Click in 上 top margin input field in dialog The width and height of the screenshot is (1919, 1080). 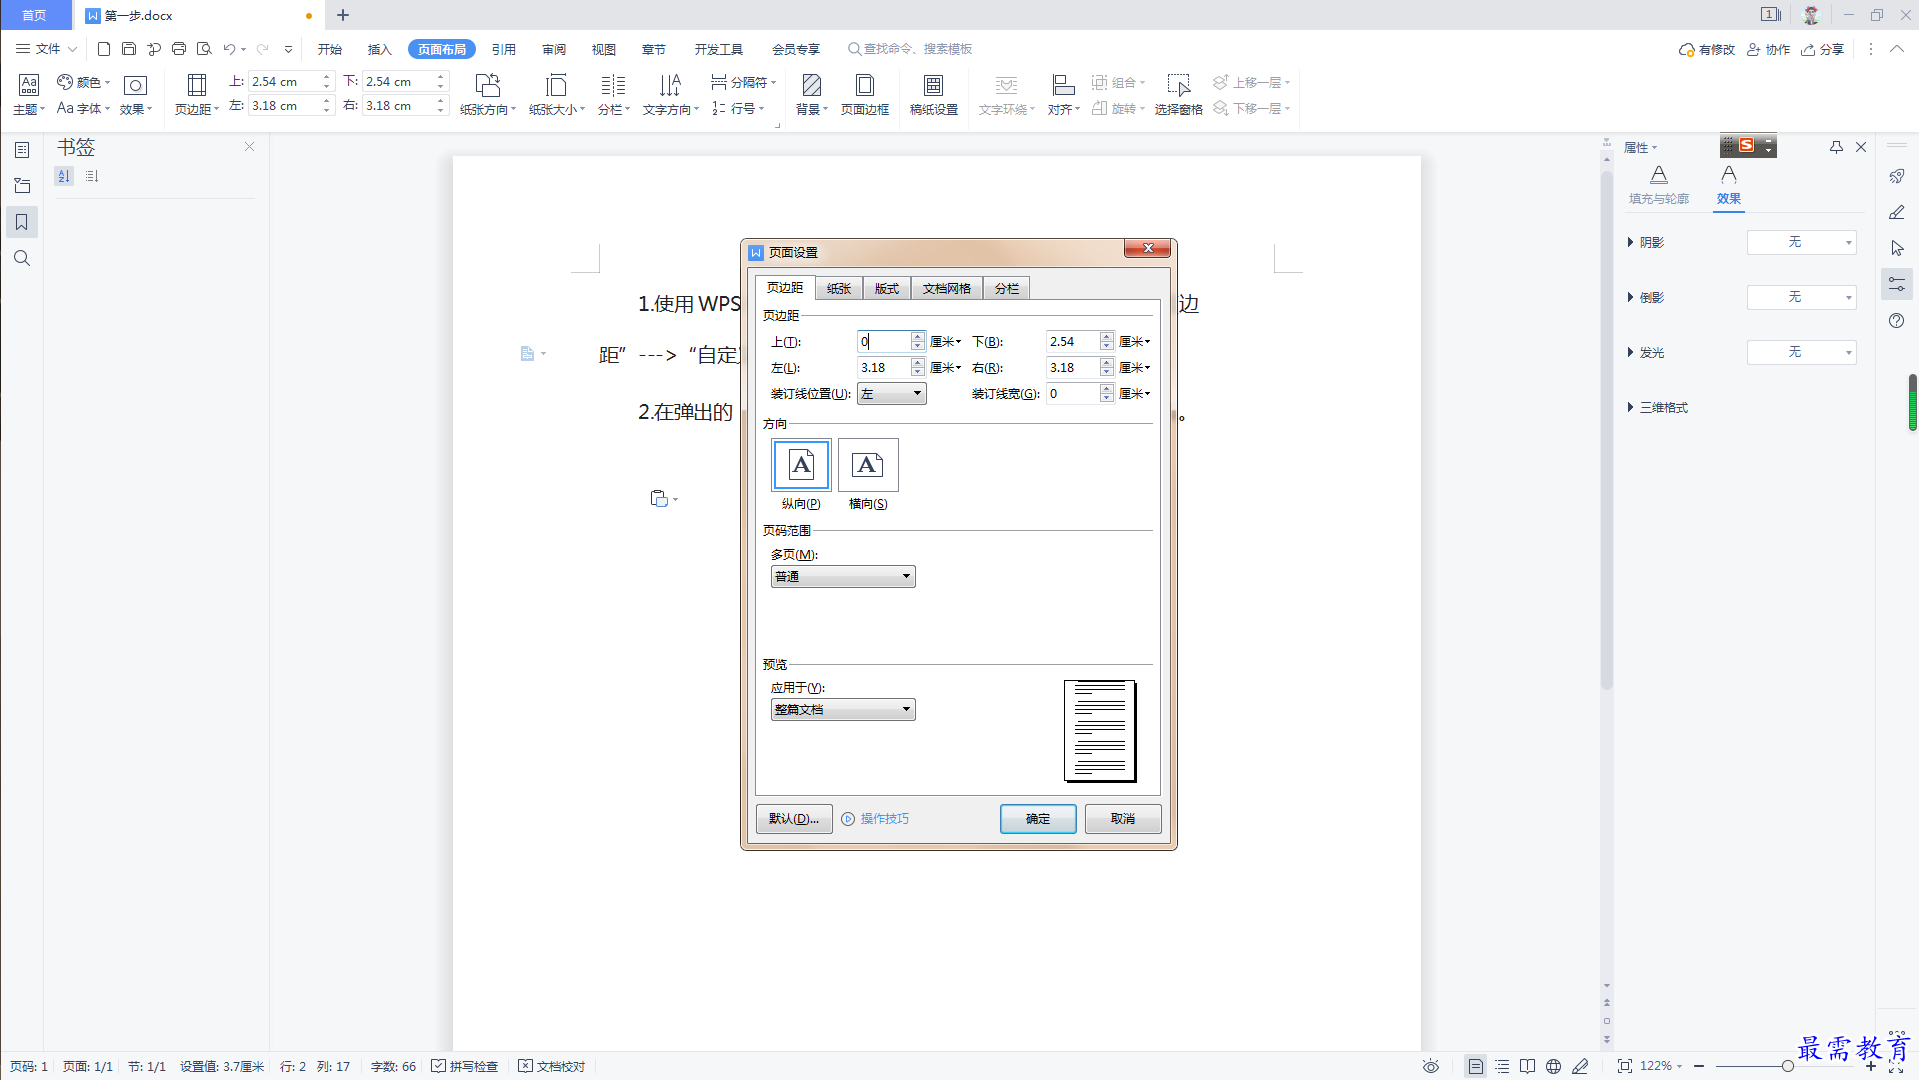click(883, 342)
